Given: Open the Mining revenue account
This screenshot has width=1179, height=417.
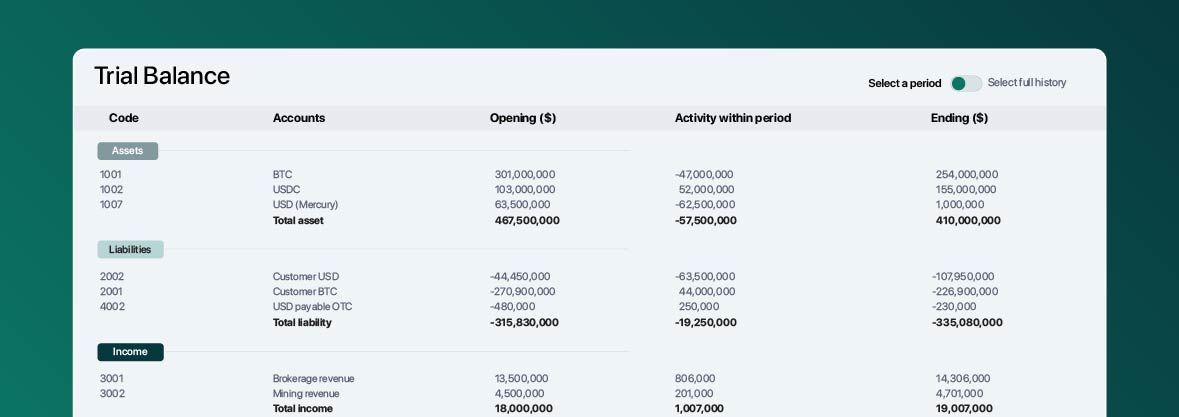Looking at the screenshot, I should pyautogui.click(x=305, y=394).
